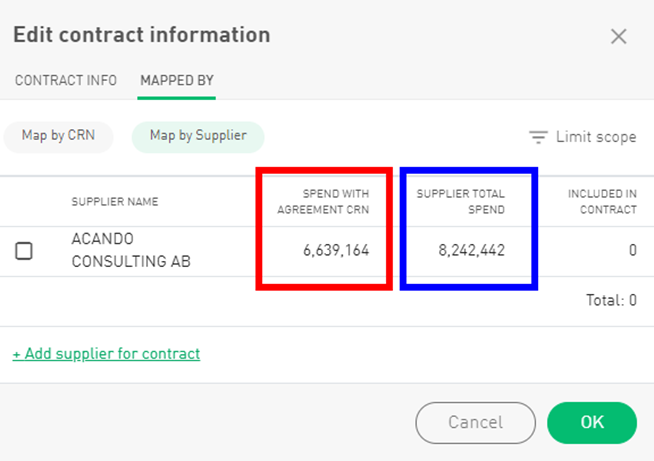Close the Edit contract information dialog
This screenshot has height=461, width=654.
pos(619,37)
